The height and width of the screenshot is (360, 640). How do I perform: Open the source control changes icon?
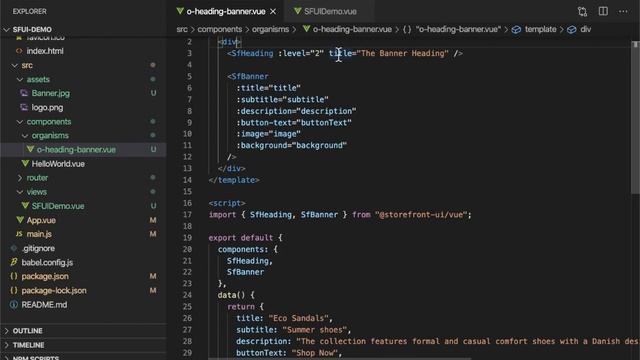[582, 11]
